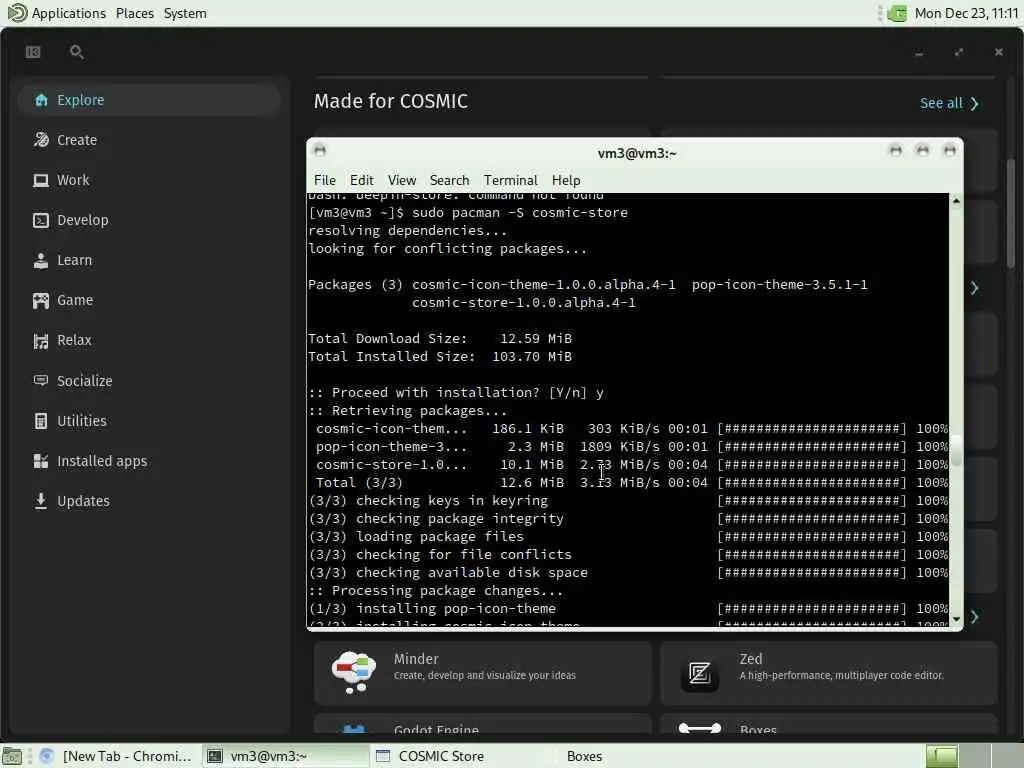Click the Relax category label
The height and width of the screenshot is (768, 1024).
(74, 340)
